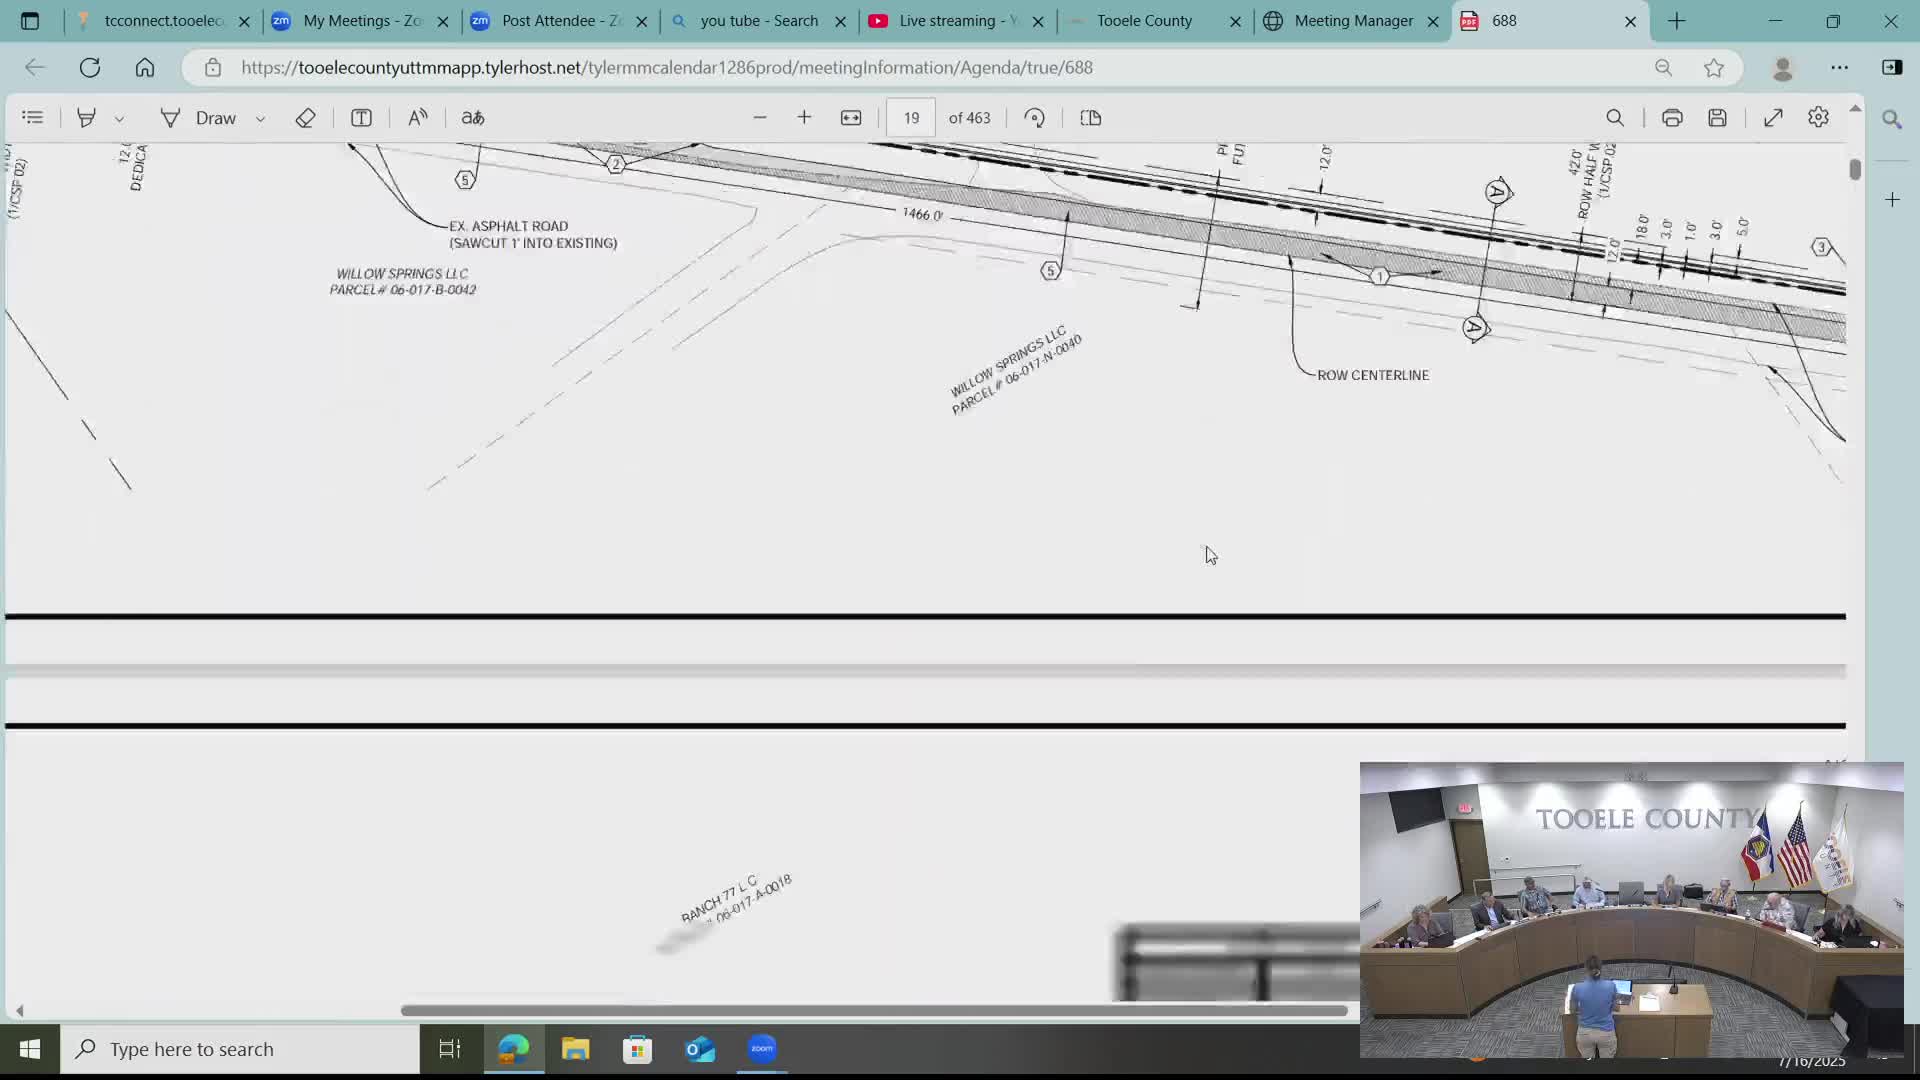This screenshot has height=1080, width=1920.
Task: Open the browser Settings and more menu
Action: (x=1839, y=68)
